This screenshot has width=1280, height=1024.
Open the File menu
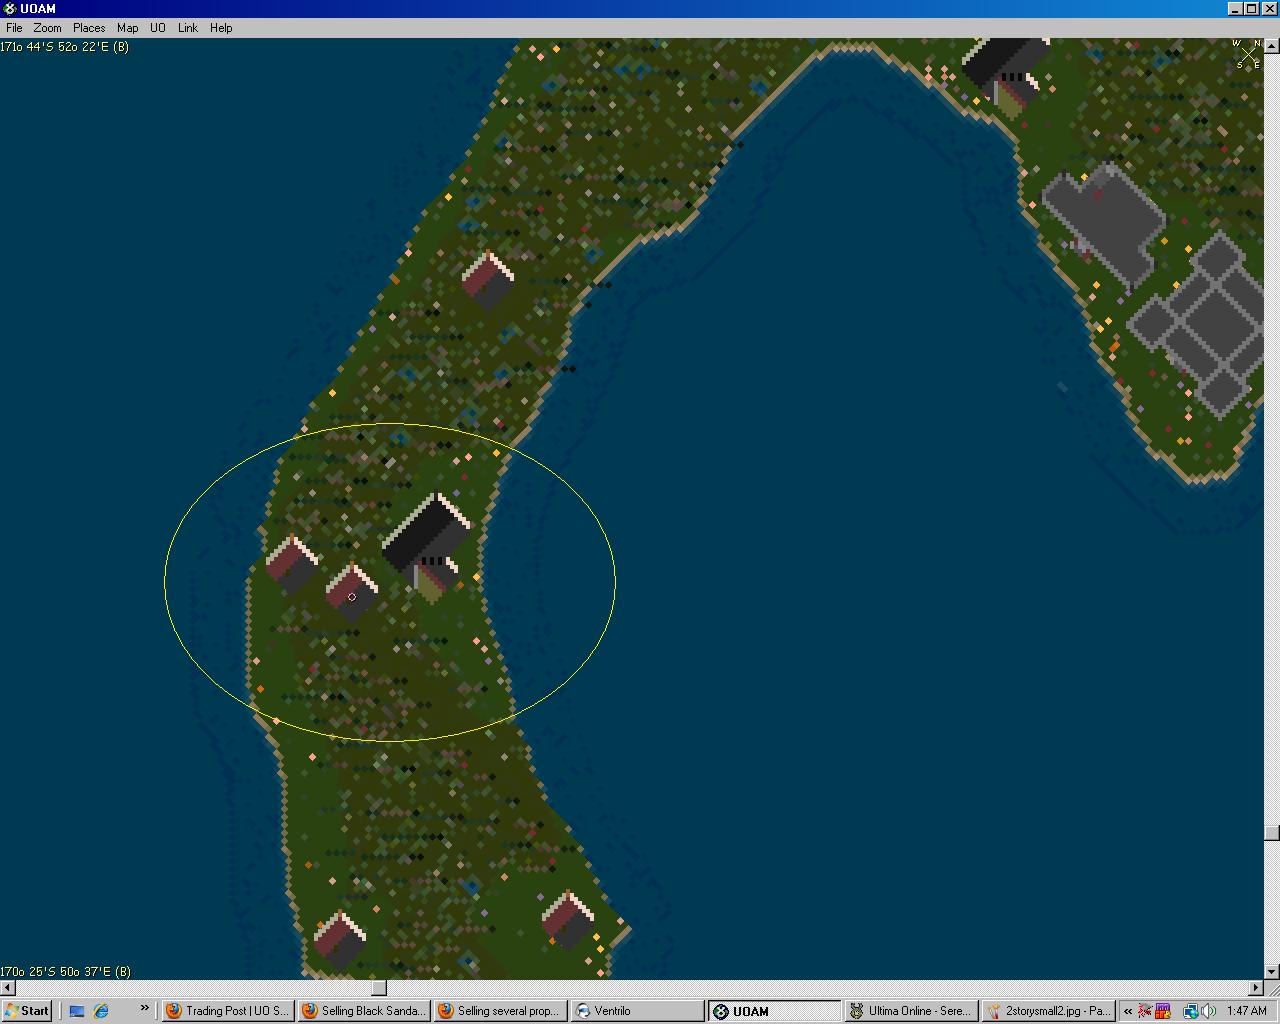tap(14, 28)
